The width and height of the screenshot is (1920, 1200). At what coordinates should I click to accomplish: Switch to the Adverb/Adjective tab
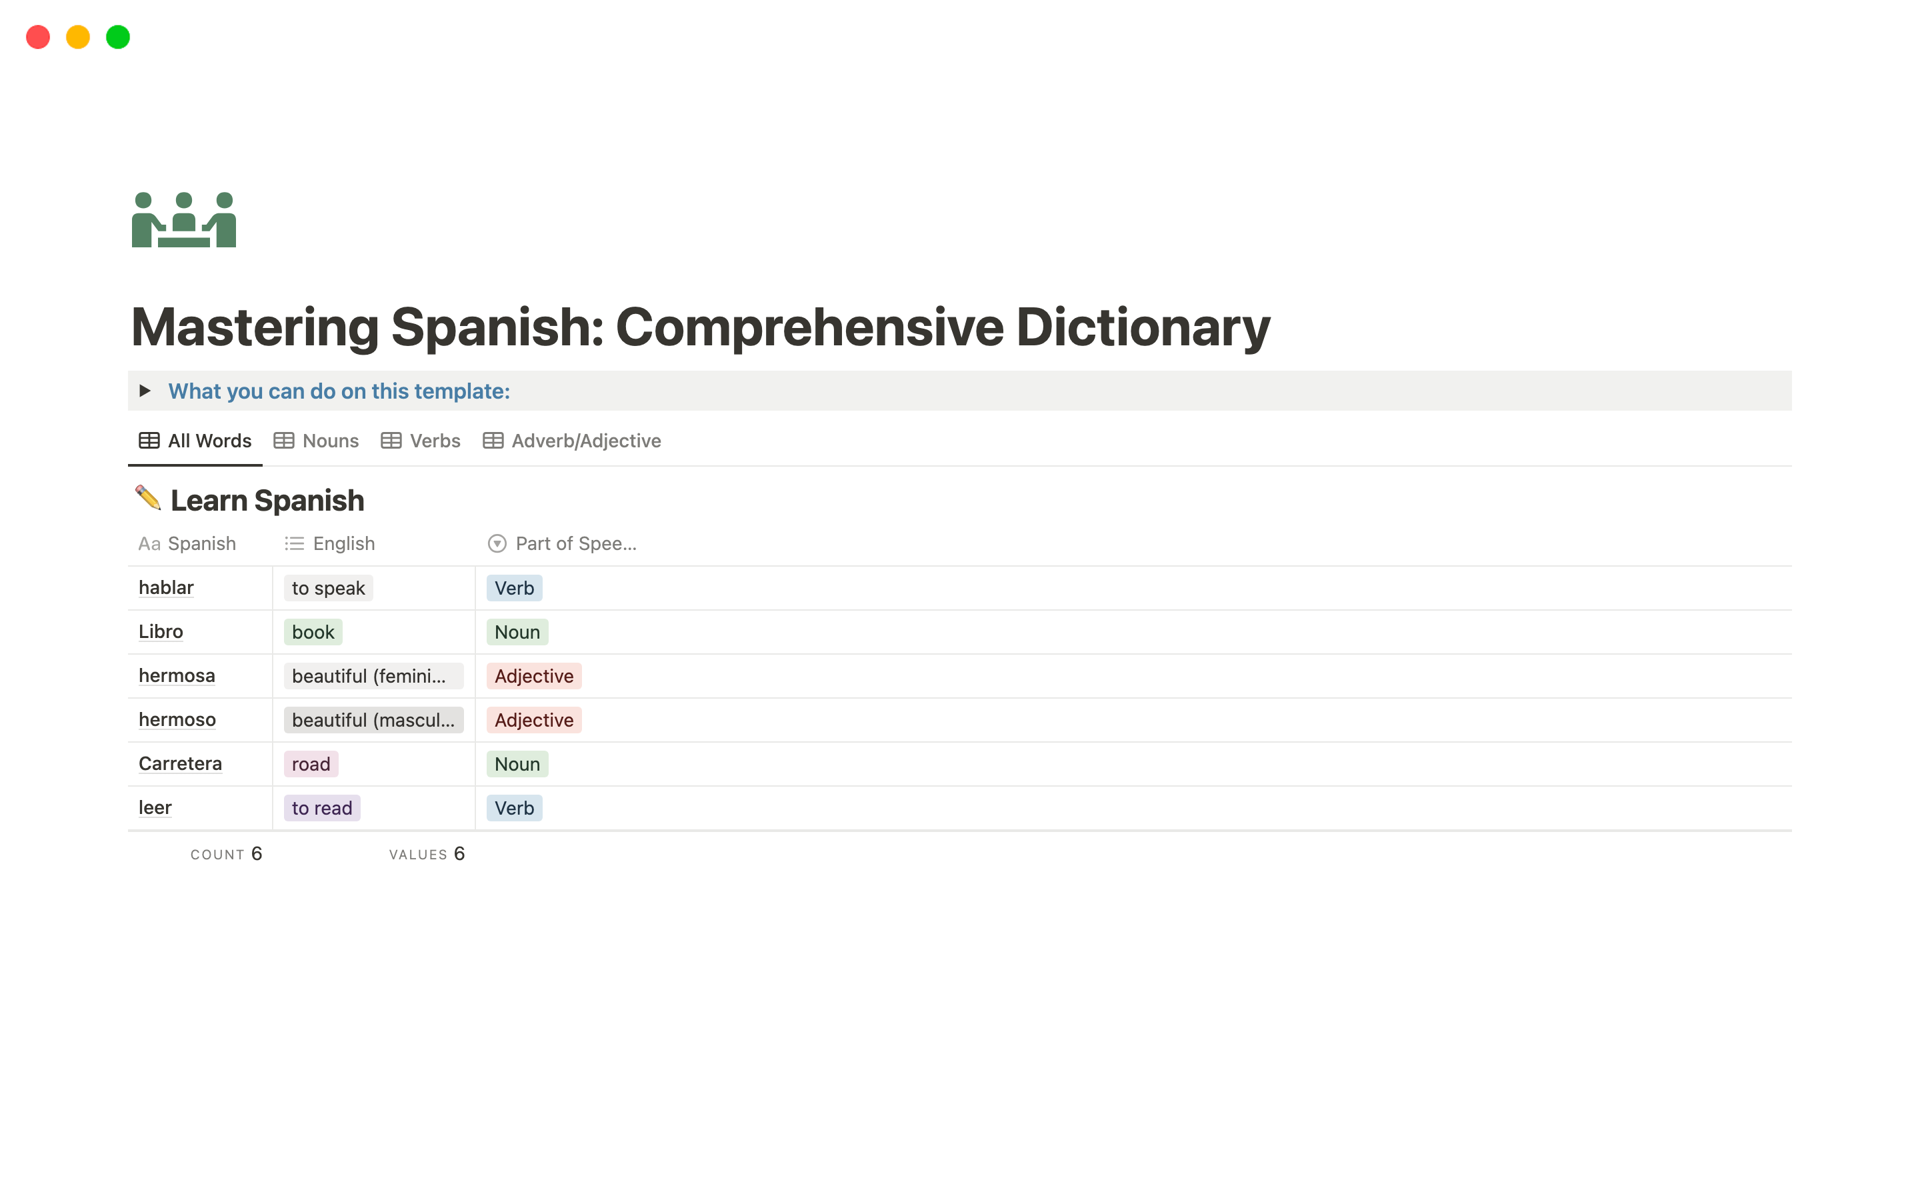click(x=585, y=441)
